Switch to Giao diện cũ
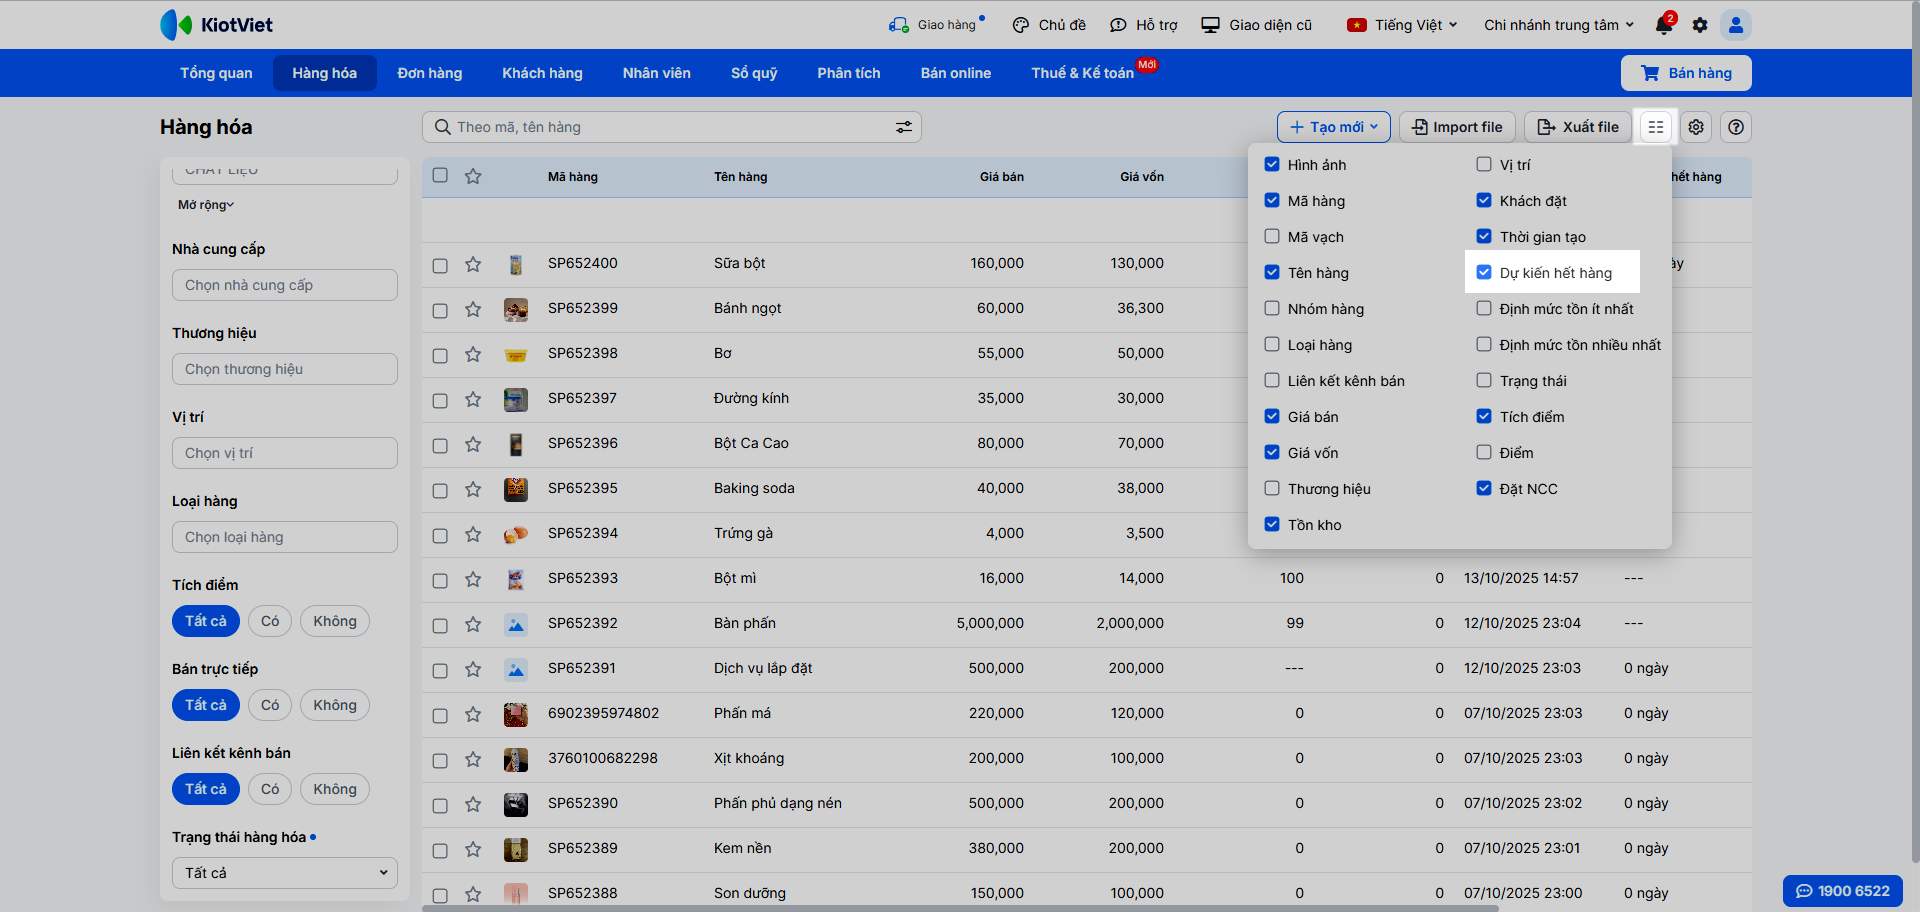 coord(1257,25)
